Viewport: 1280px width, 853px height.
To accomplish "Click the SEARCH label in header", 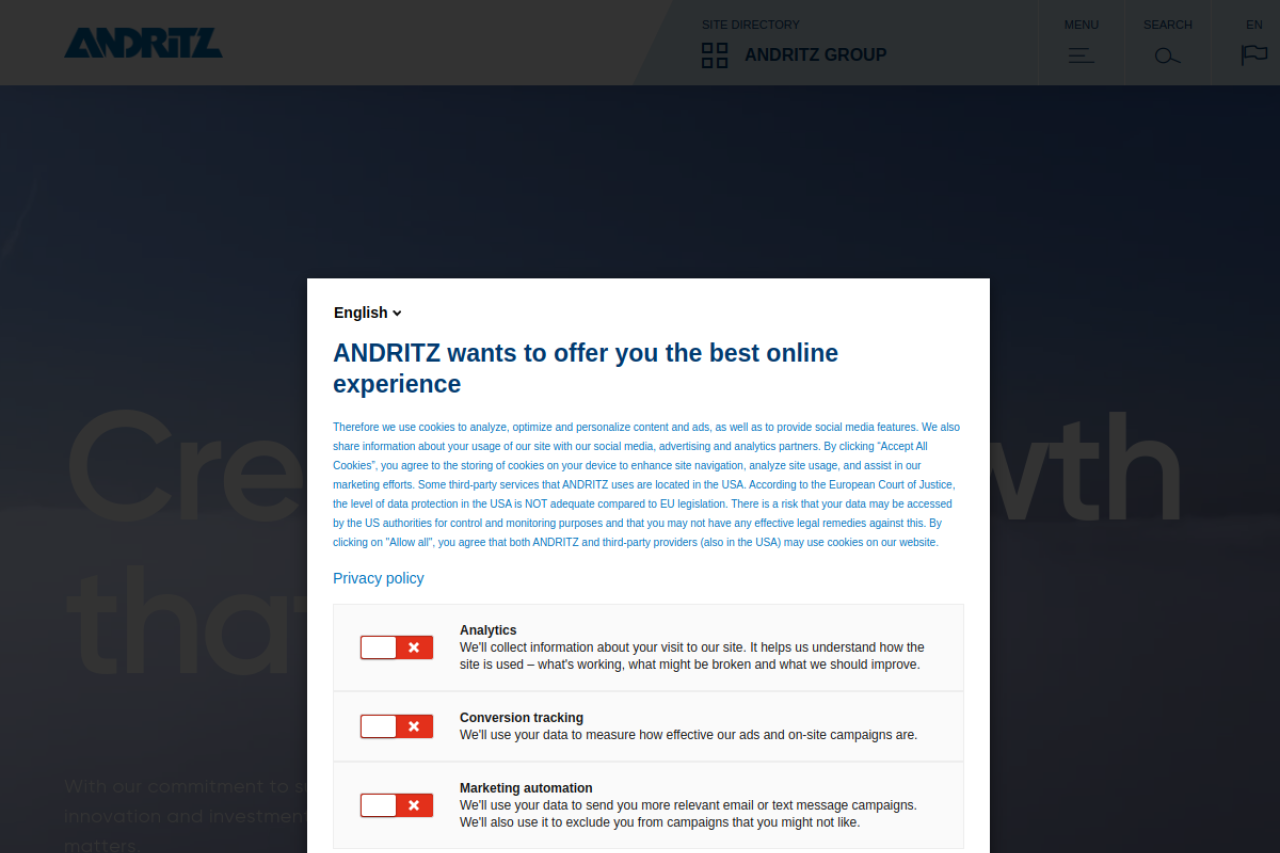I will click(x=1167, y=25).
